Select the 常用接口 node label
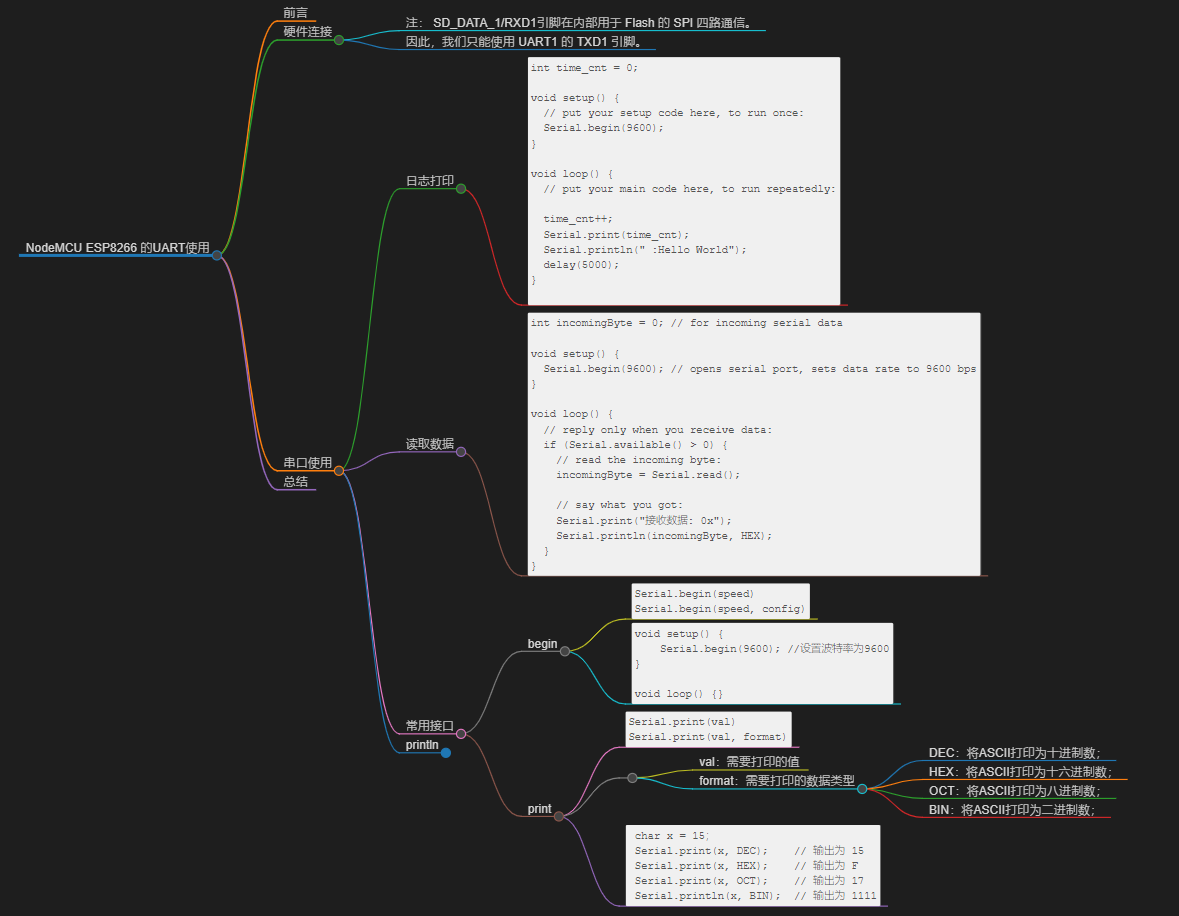This screenshot has height=916, width=1179. click(x=429, y=726)
